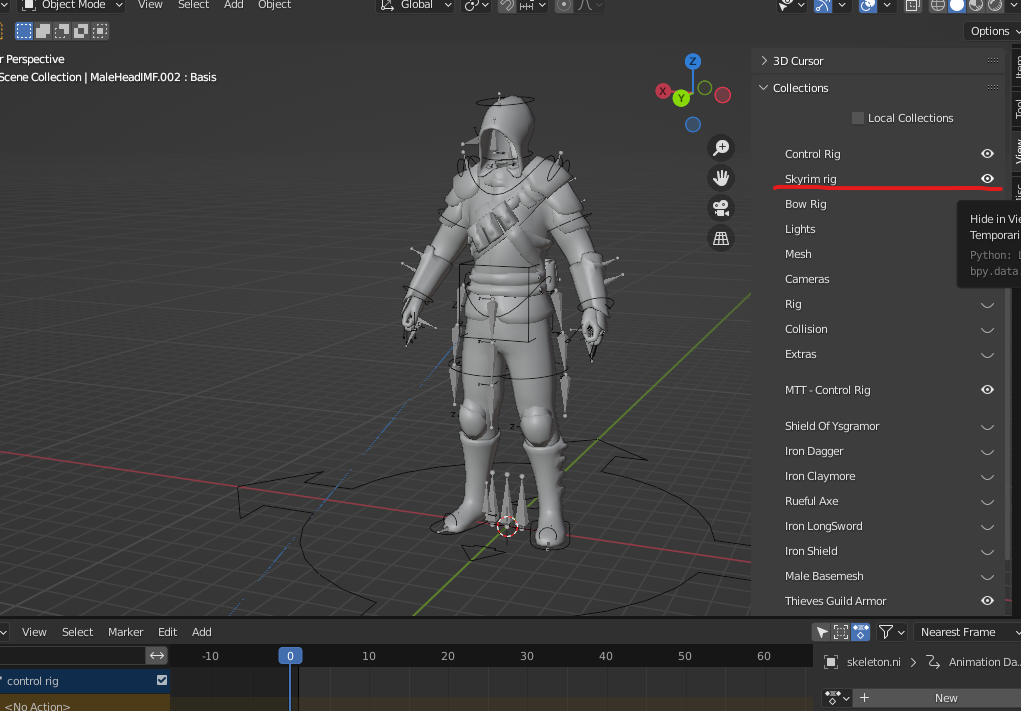The image size is (1021, 711).
Task: Open the Nearest Frame dropdown
Action: tap(965, 632)
